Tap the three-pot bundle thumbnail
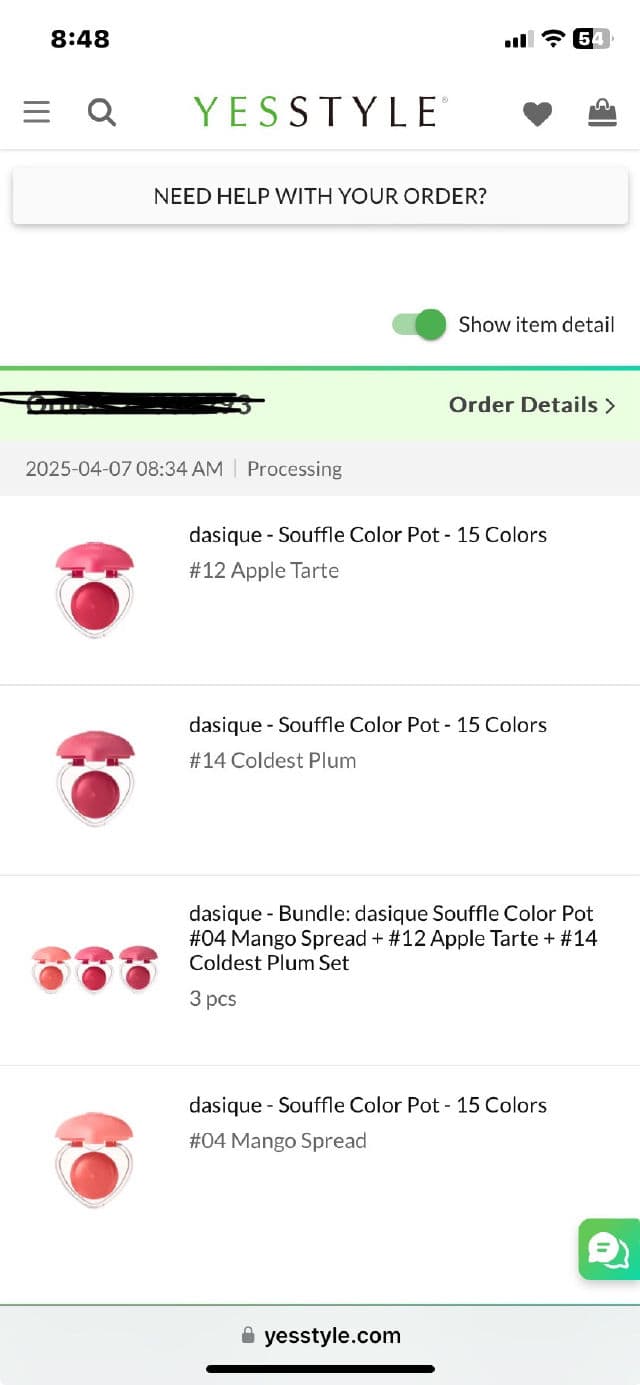This screenshot has width=640, height=1385. point(95,968)
